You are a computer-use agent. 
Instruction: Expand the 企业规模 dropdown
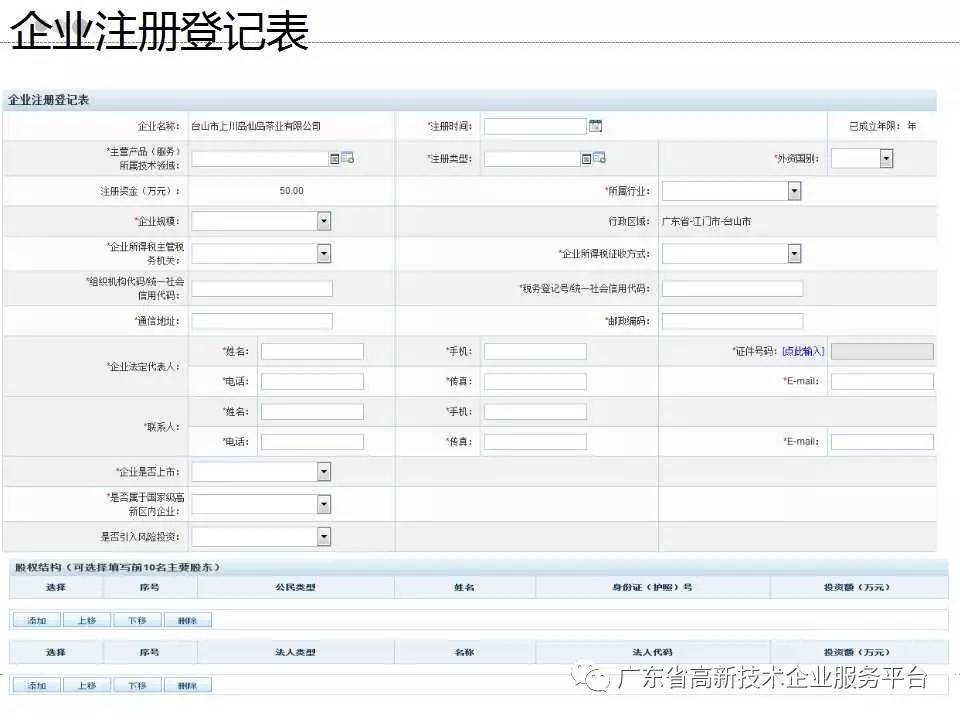pyautogui.click(x=323, y=221)
